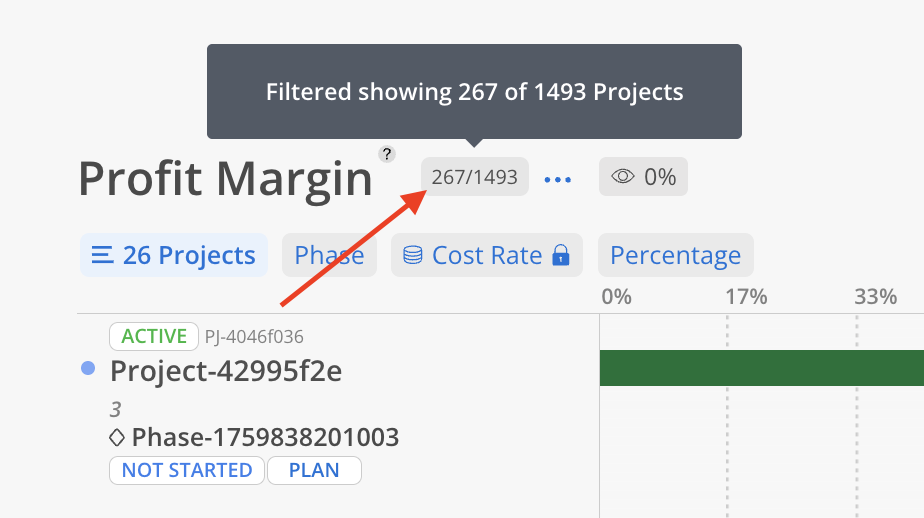Open Project-42995f2e by its name

pos(226,371)
